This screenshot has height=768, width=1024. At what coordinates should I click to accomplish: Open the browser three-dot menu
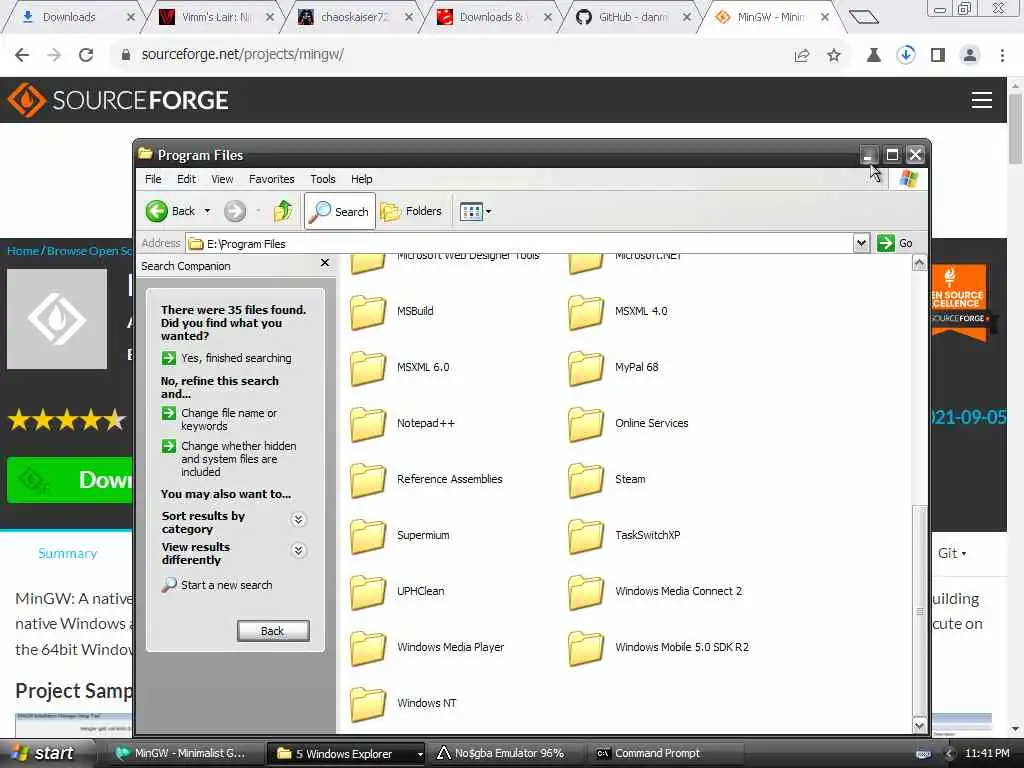point(1002,55)
